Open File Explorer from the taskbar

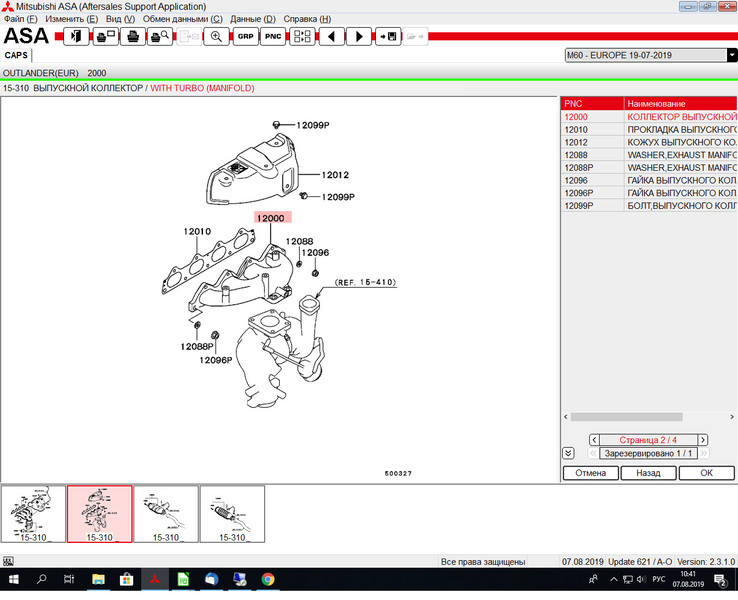(x=98, y=579)
